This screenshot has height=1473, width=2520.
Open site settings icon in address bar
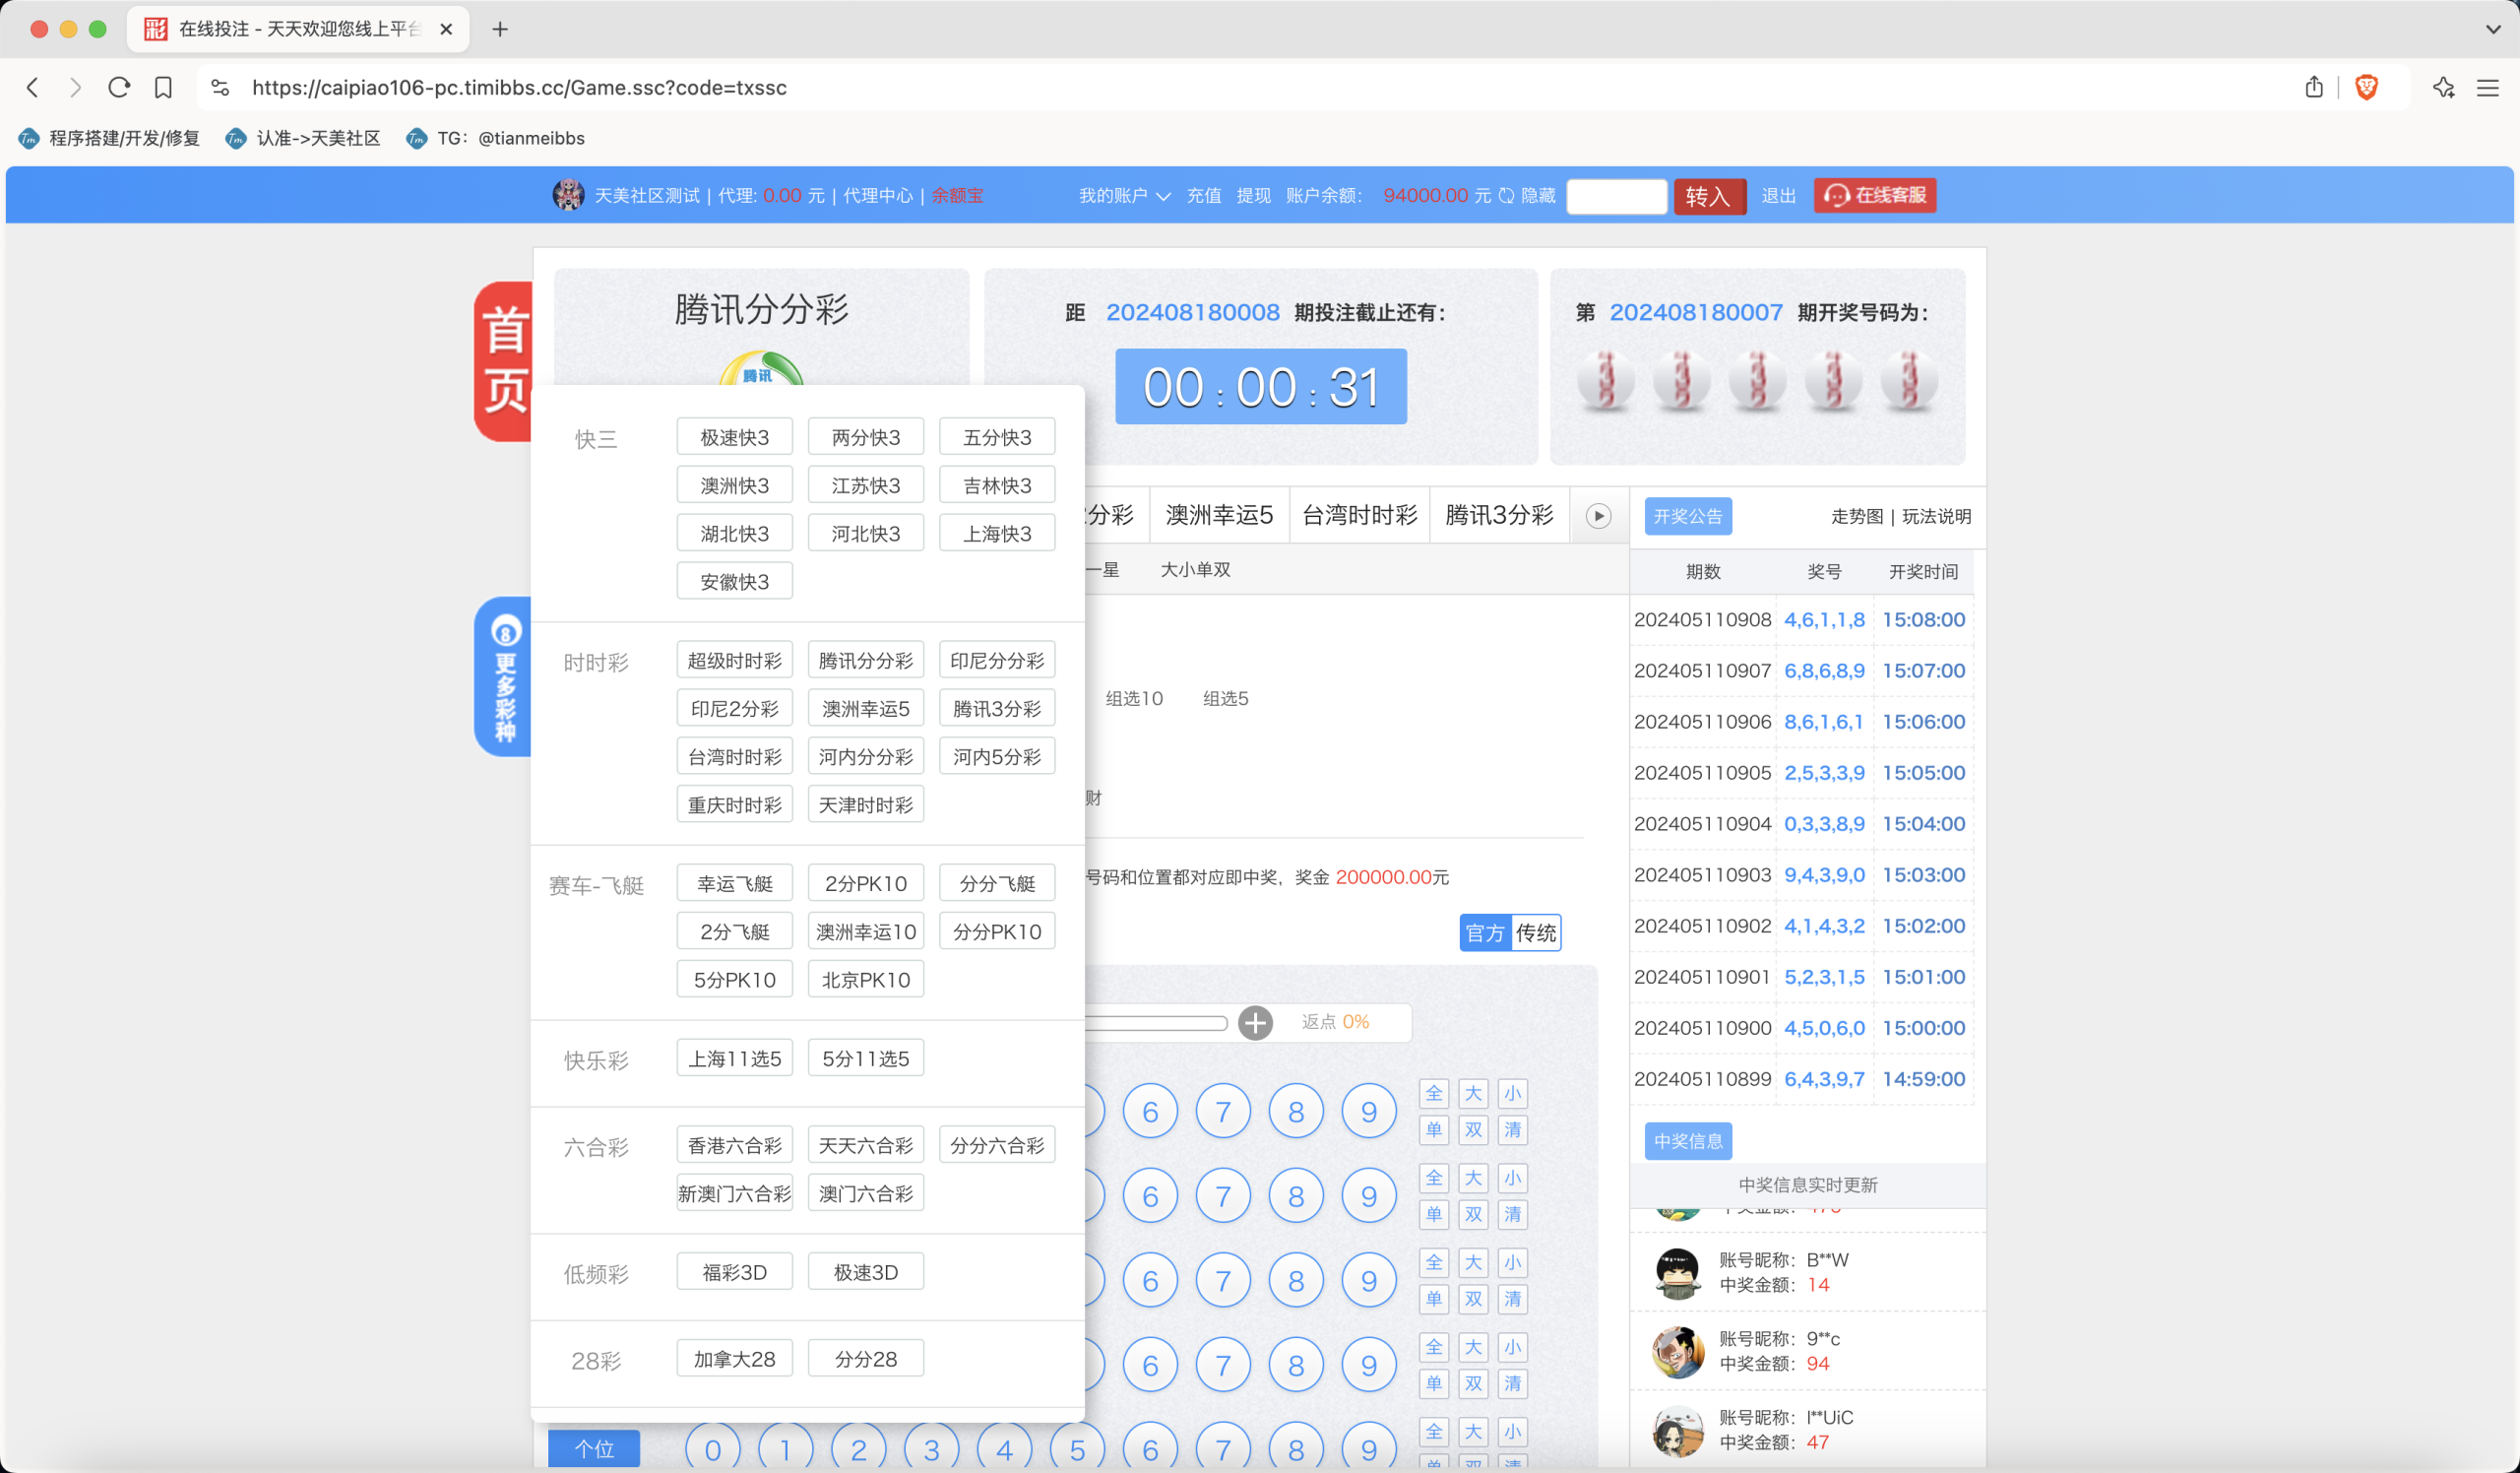(220, 88)
